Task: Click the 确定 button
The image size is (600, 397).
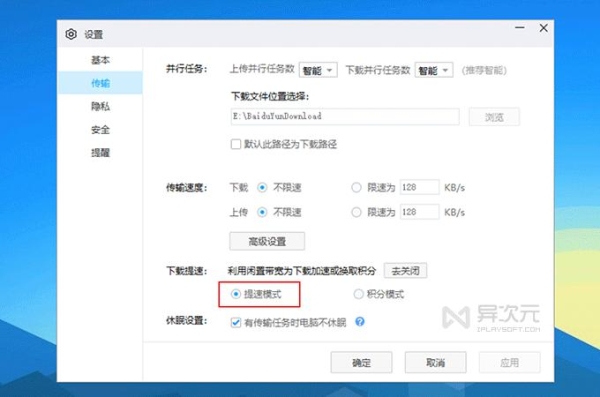Action: [x=361, y=362]
